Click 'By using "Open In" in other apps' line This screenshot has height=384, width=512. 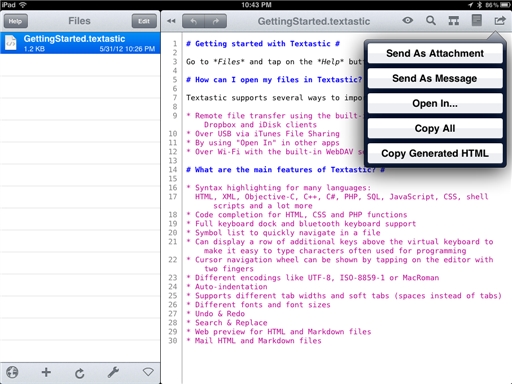[263, 143]
